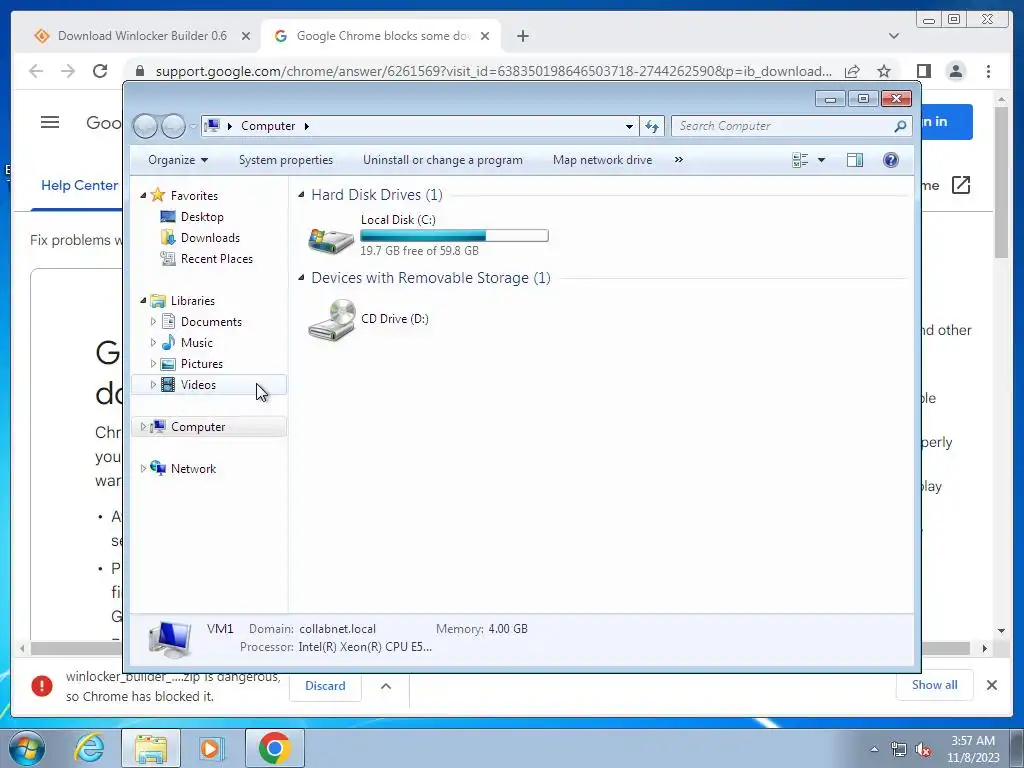Open Windows Media Player from taskbar
Screen dimensions: 1024x768
click(212, 748)
